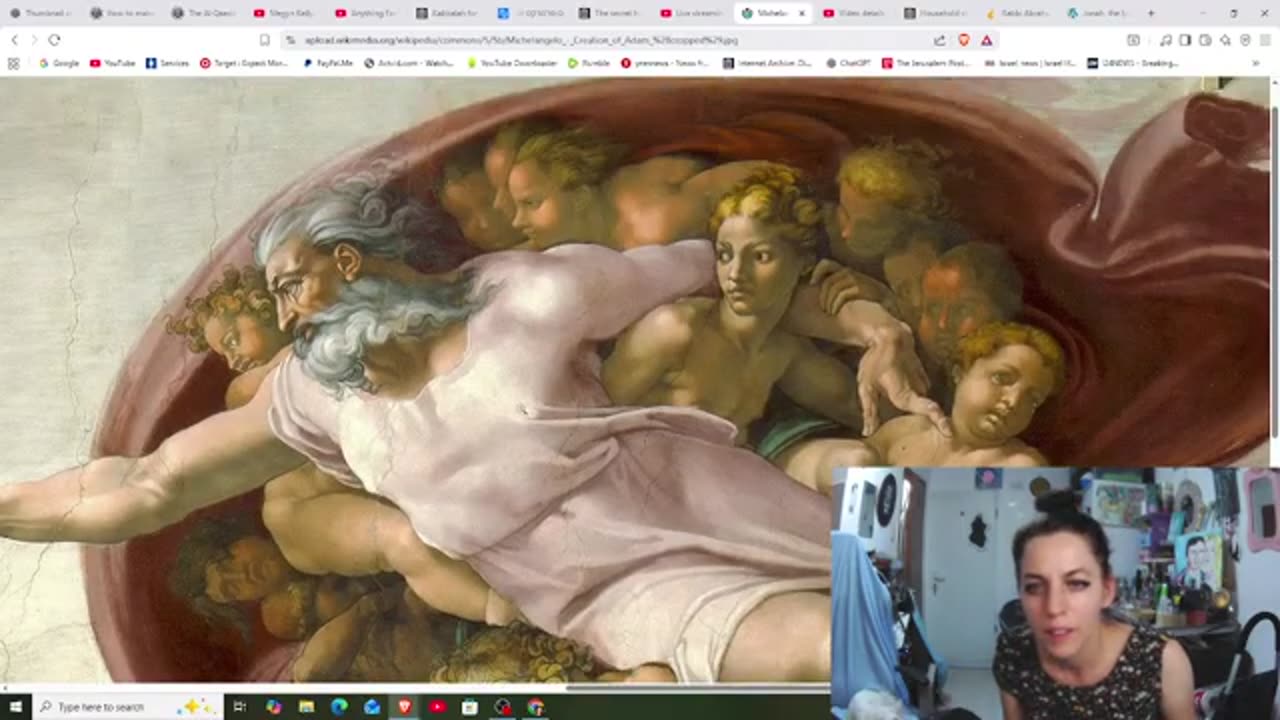Switch to the Megyn Kelly tab

click(284, 13)
